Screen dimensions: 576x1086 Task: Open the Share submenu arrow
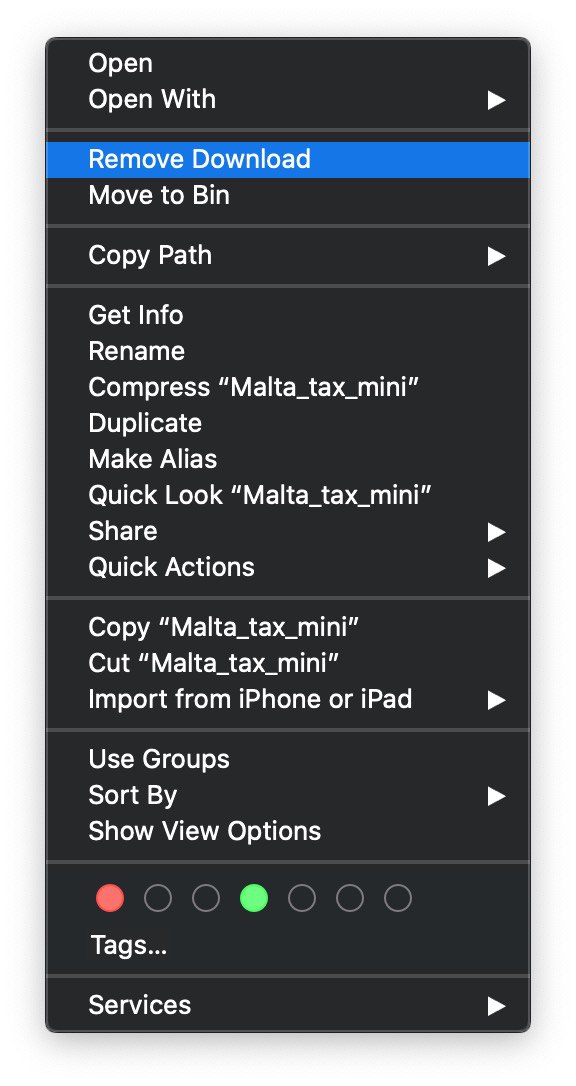[496, 532]
